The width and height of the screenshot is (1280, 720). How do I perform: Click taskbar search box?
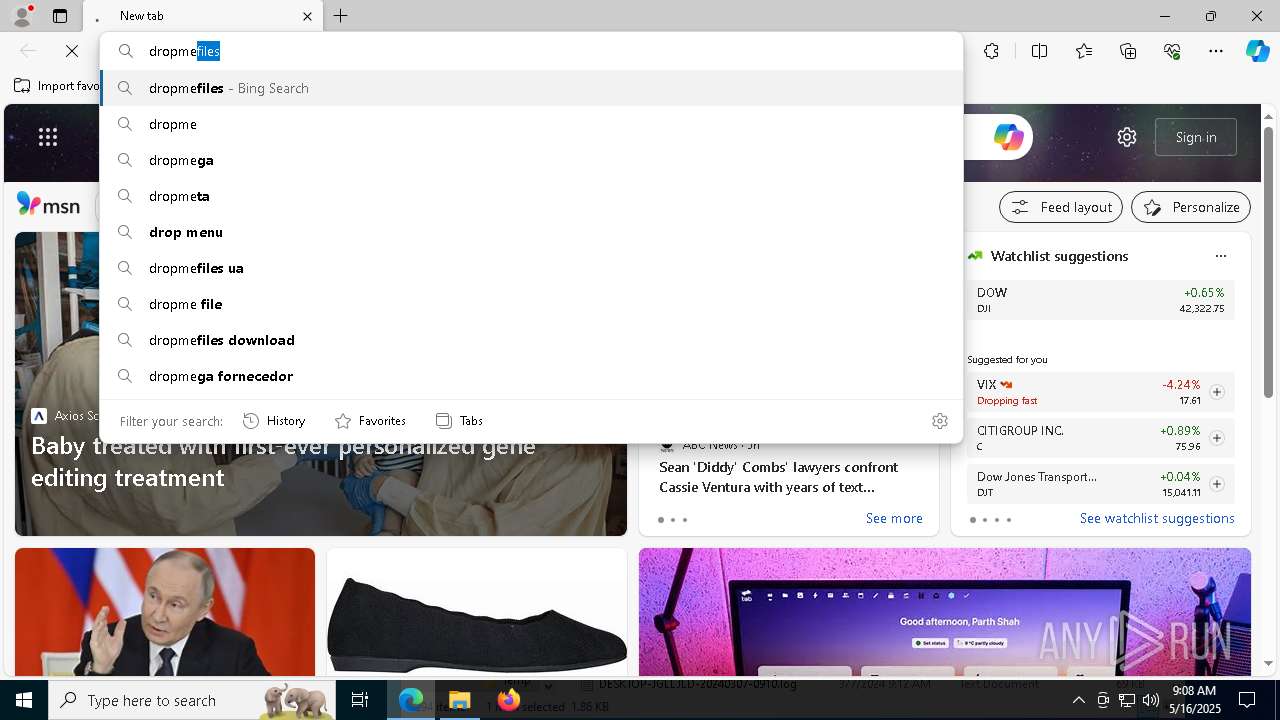(x=193, y=700)
